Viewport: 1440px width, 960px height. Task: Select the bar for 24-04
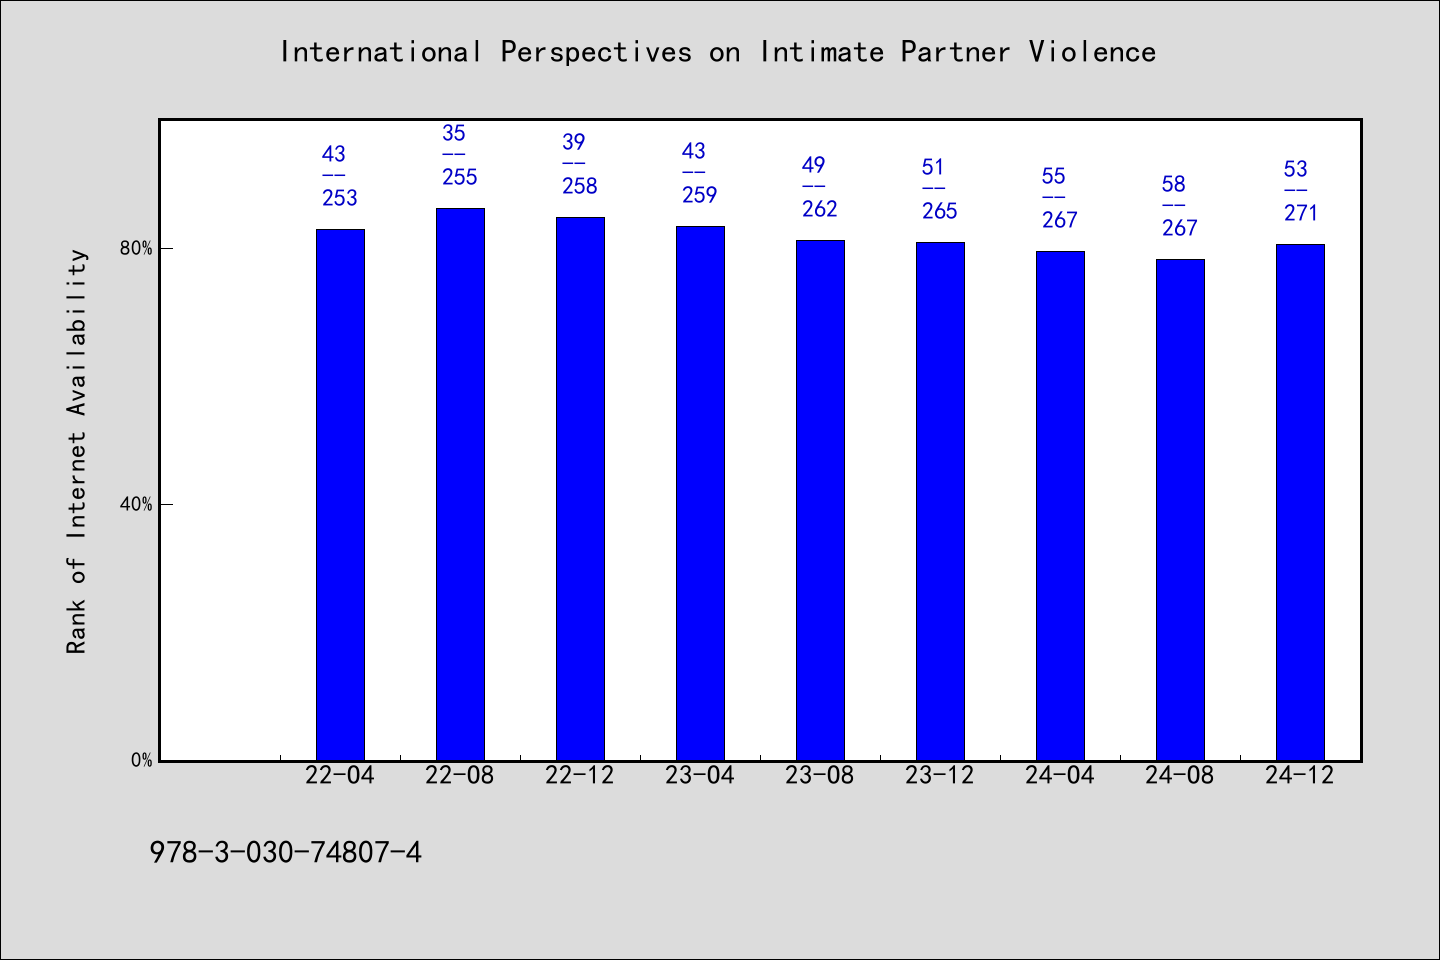(x=1060, y=506)
